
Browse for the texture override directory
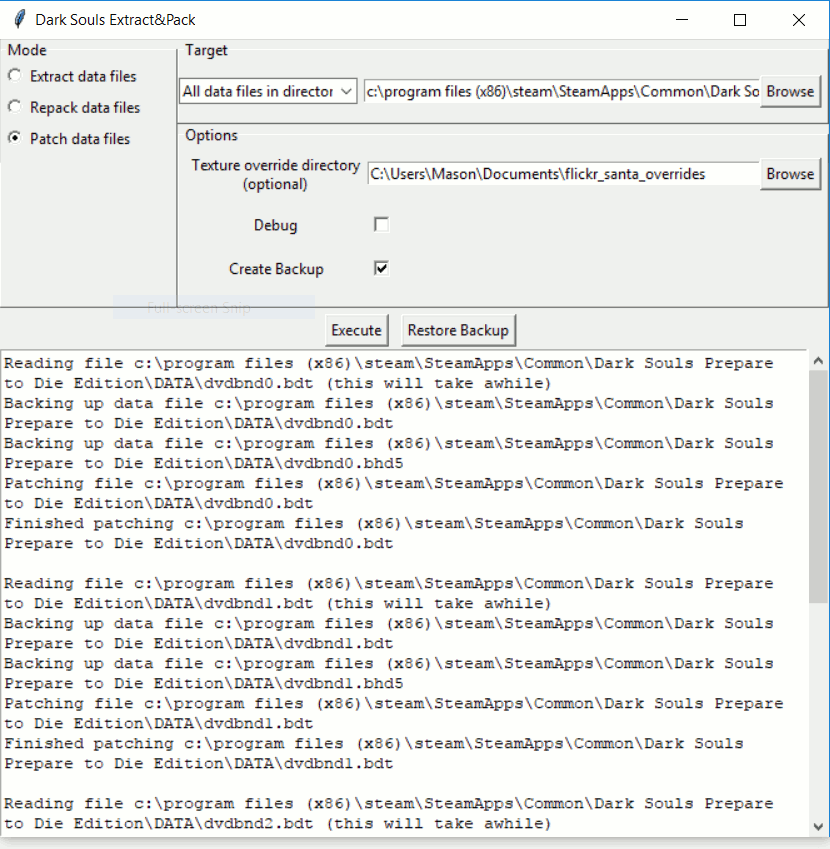[790, 174]
